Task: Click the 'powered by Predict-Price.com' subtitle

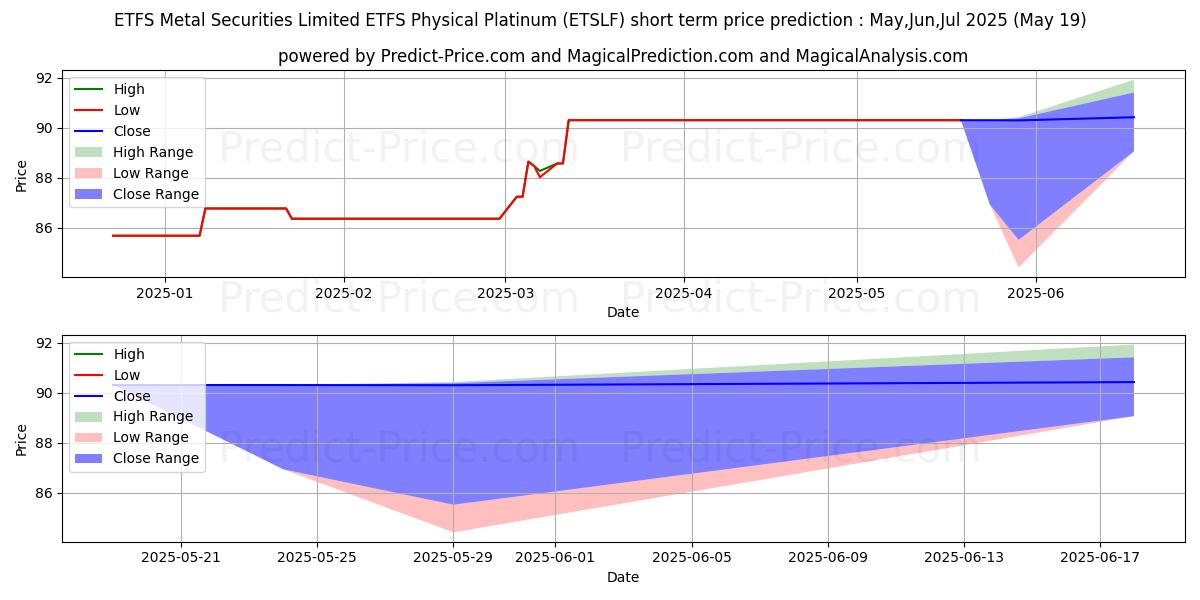Action: pyautogui.click(x=622, y=56)
